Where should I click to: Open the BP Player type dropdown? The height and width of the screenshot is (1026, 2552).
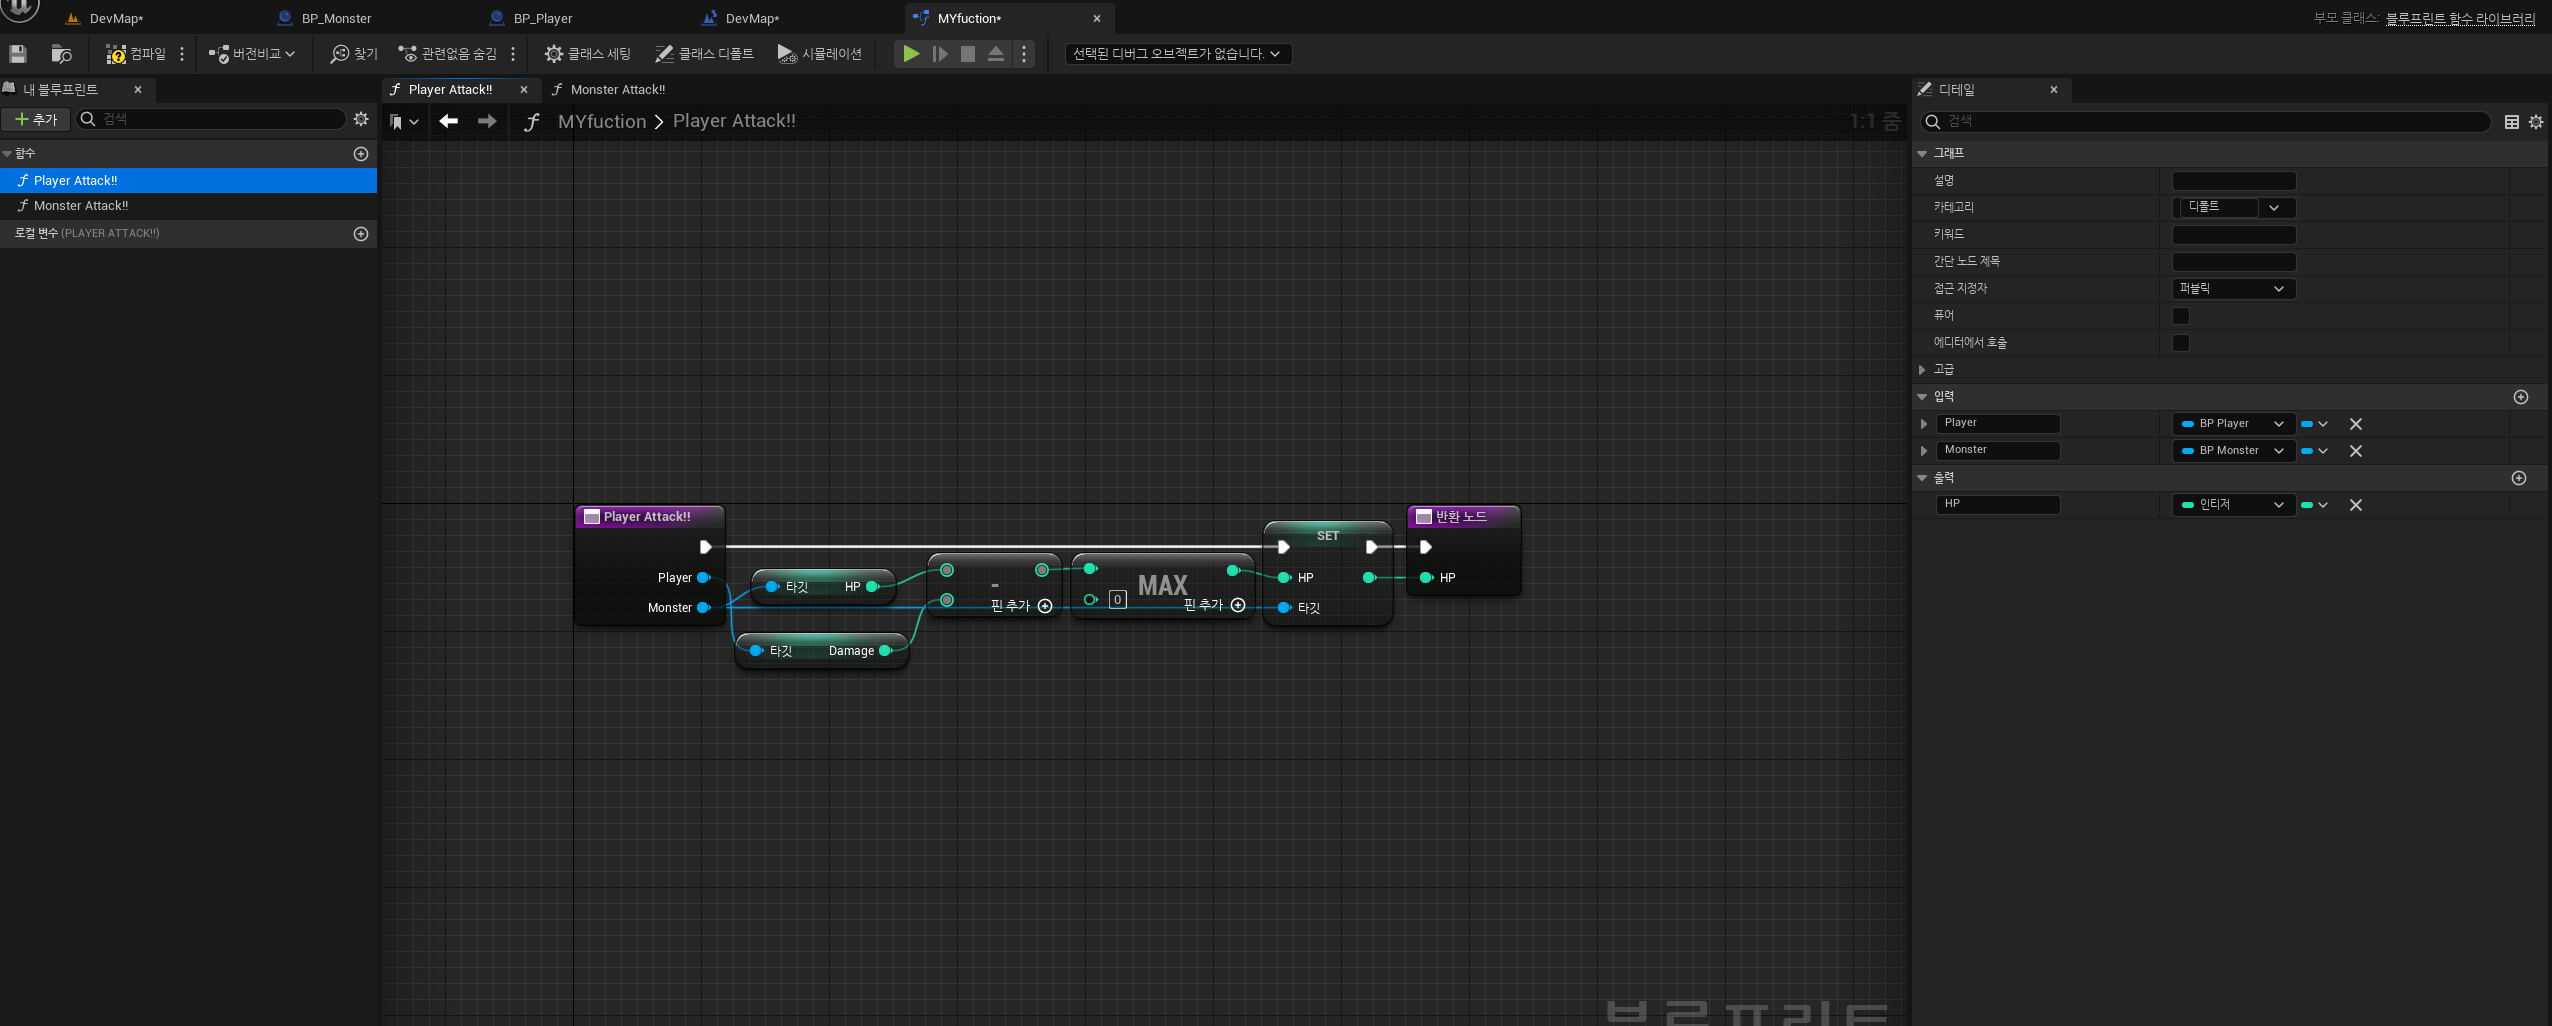2233,424
